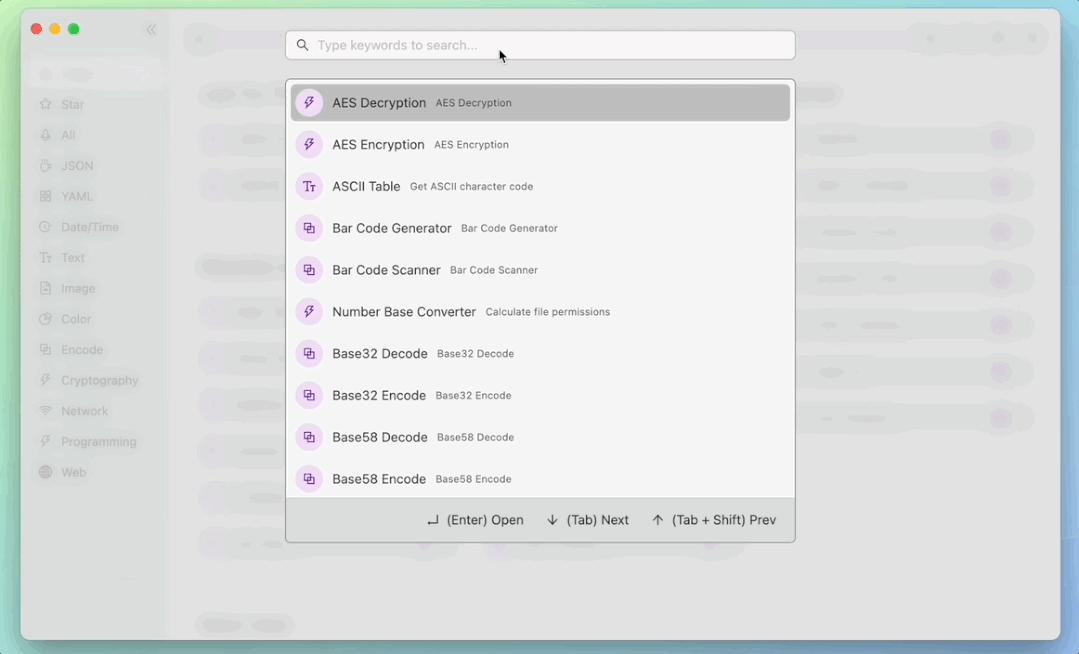The image size is (1079, 654).
Task: Click the Base32 Decode icon
Action: (x=309, y=354)
